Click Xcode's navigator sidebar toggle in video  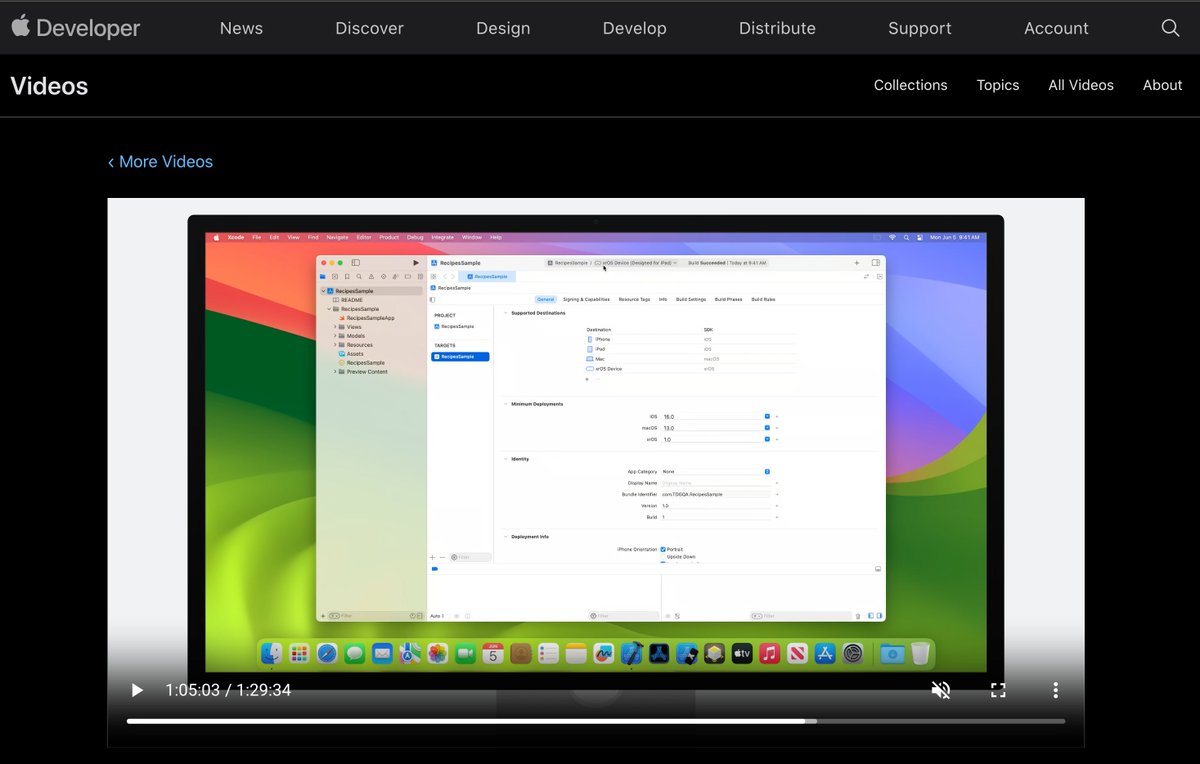tap(355, 262)
